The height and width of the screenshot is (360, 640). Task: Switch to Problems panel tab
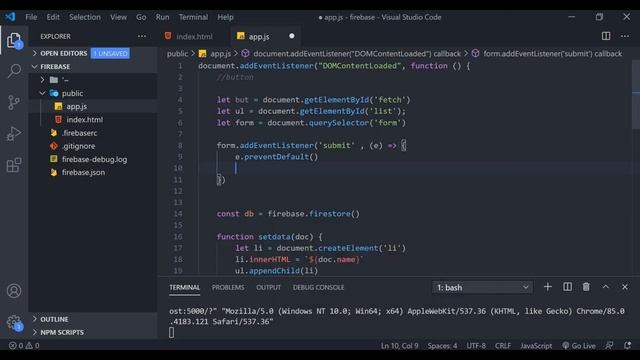point(228,287)
